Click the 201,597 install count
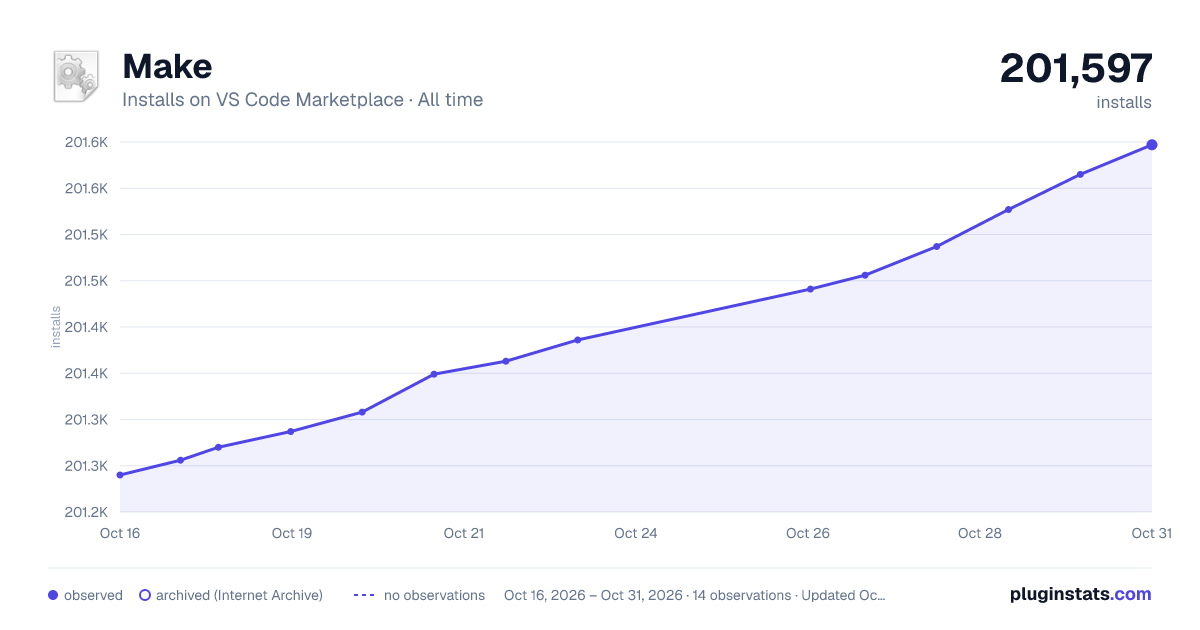Screen dimensions: 1200x630 click(x=1076, y=68)
